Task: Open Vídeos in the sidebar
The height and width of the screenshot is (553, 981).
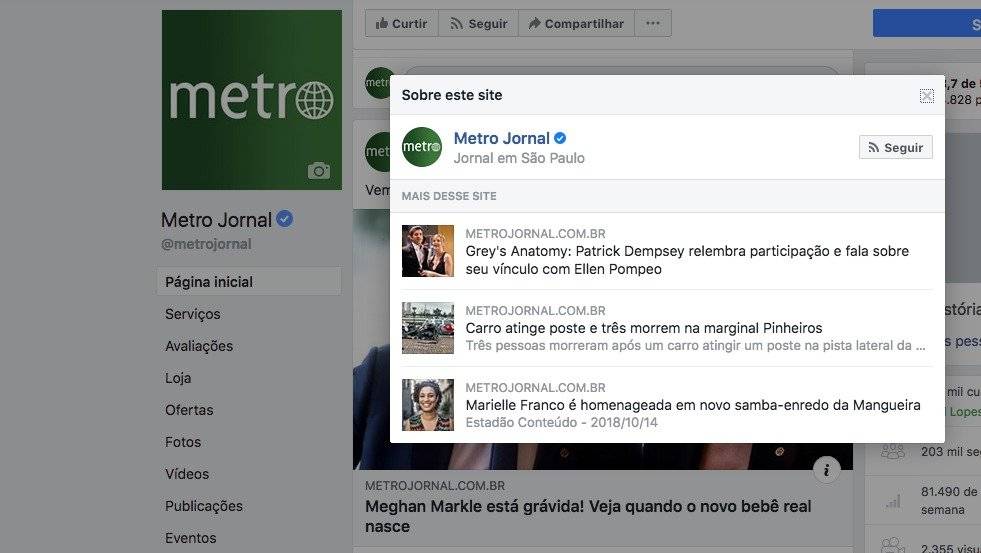Action: pos(187,474)
